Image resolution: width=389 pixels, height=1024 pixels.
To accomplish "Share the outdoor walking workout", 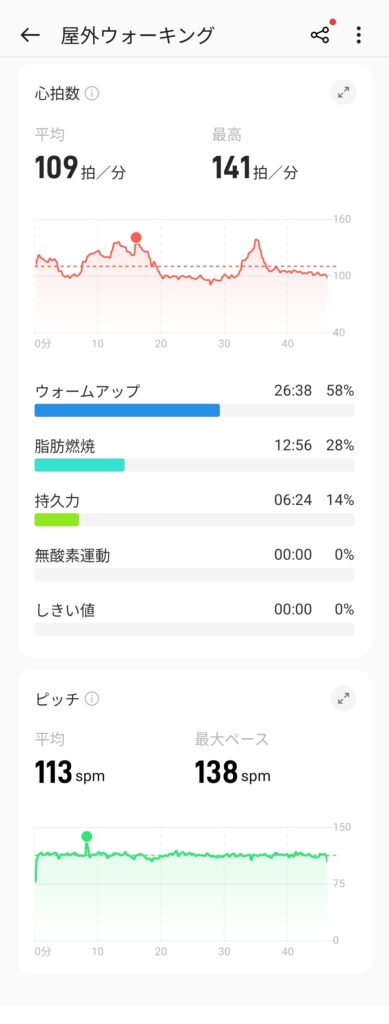I will pos(320,35).
